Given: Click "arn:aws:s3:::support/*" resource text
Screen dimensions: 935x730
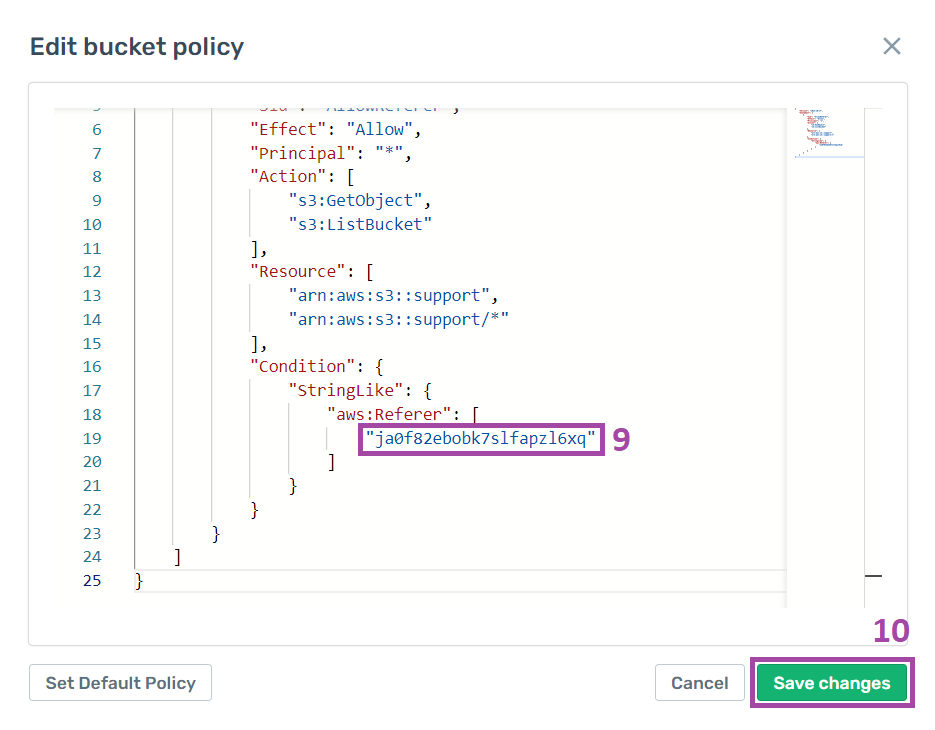Looking at the screenshot, I should click(x=398, y=320).
